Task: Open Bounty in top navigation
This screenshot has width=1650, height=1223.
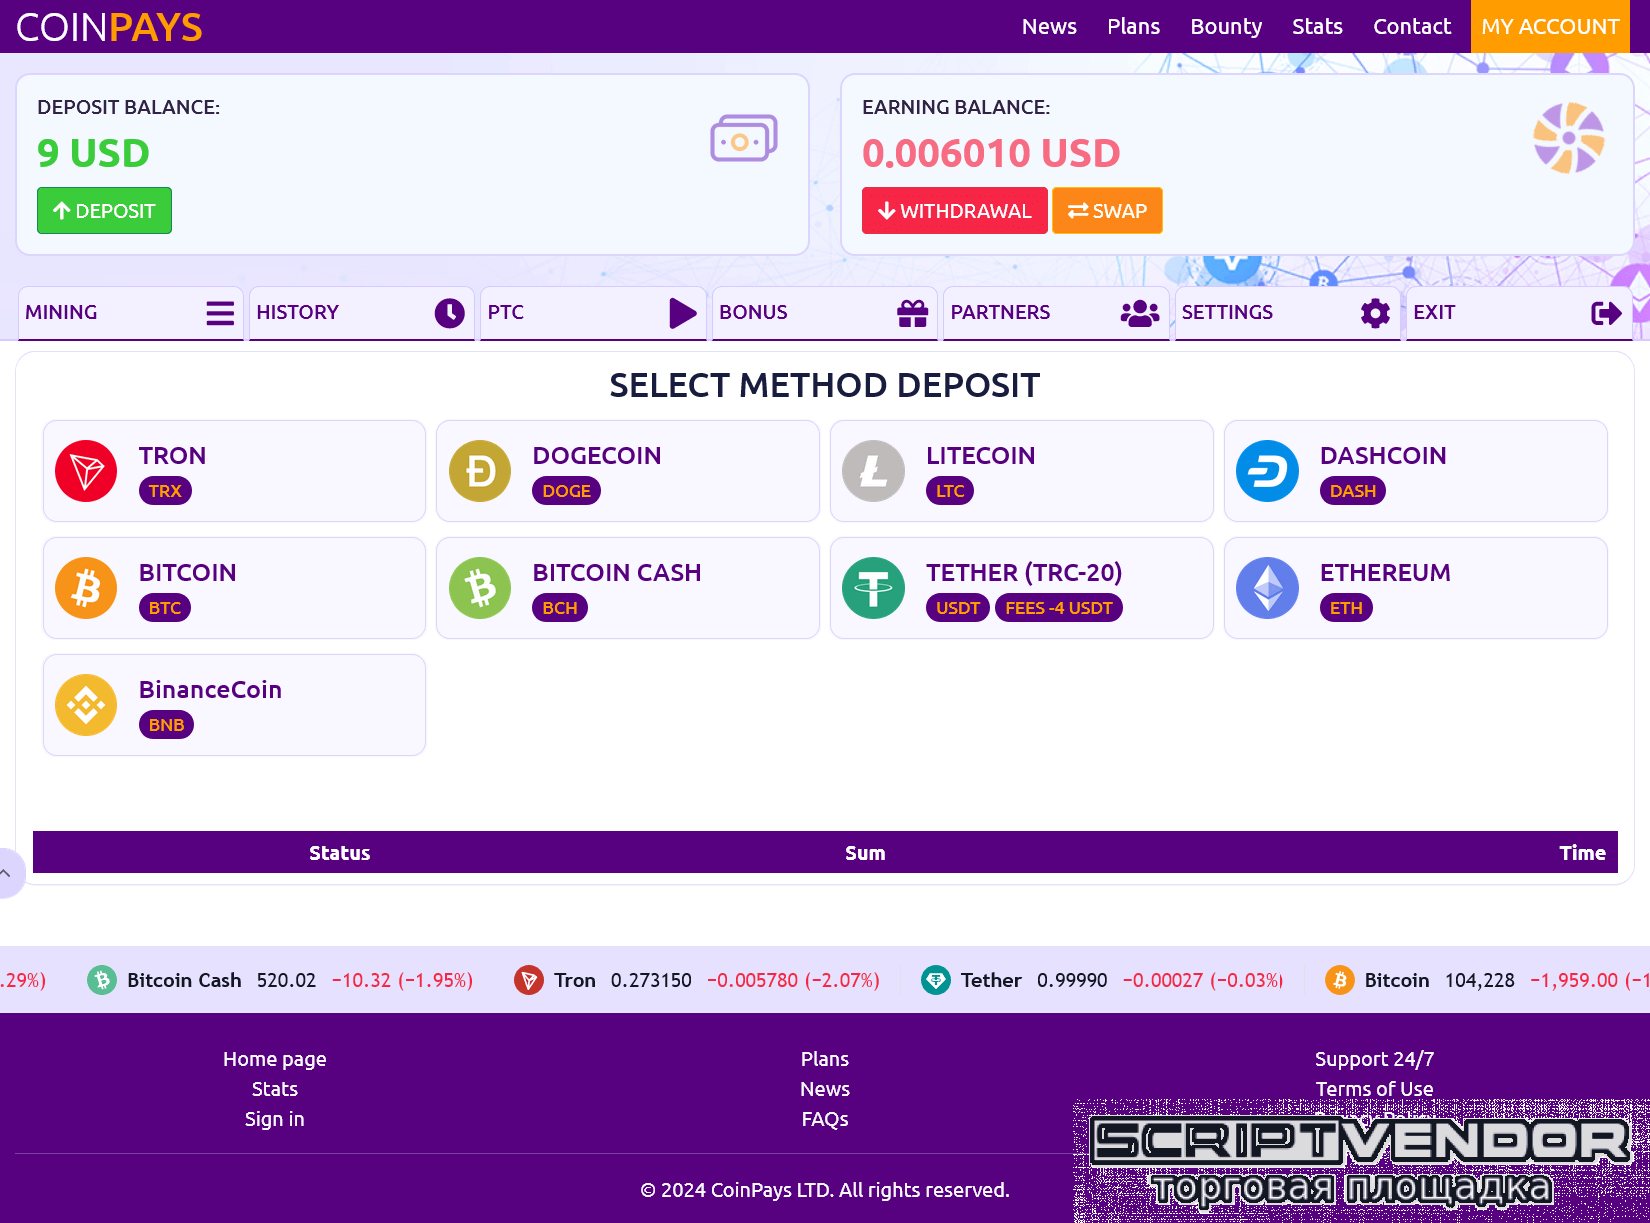Action: click(x=1226, y=27)
